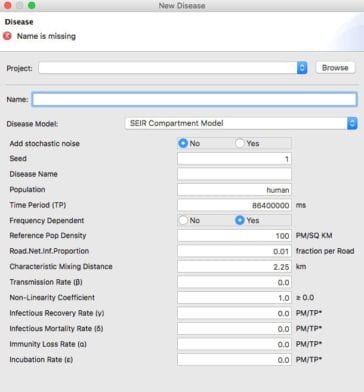Click the Non-Linearity Coefficient field
Screen dimensions: 364x392
pos(234,298)
